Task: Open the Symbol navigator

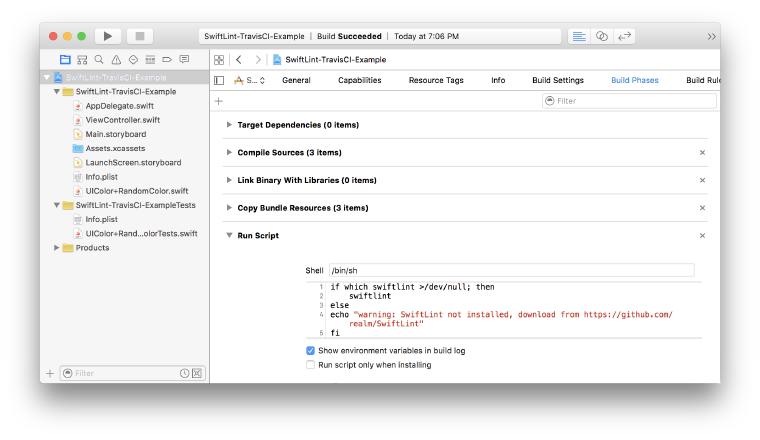Action: (x=82, y=60)
